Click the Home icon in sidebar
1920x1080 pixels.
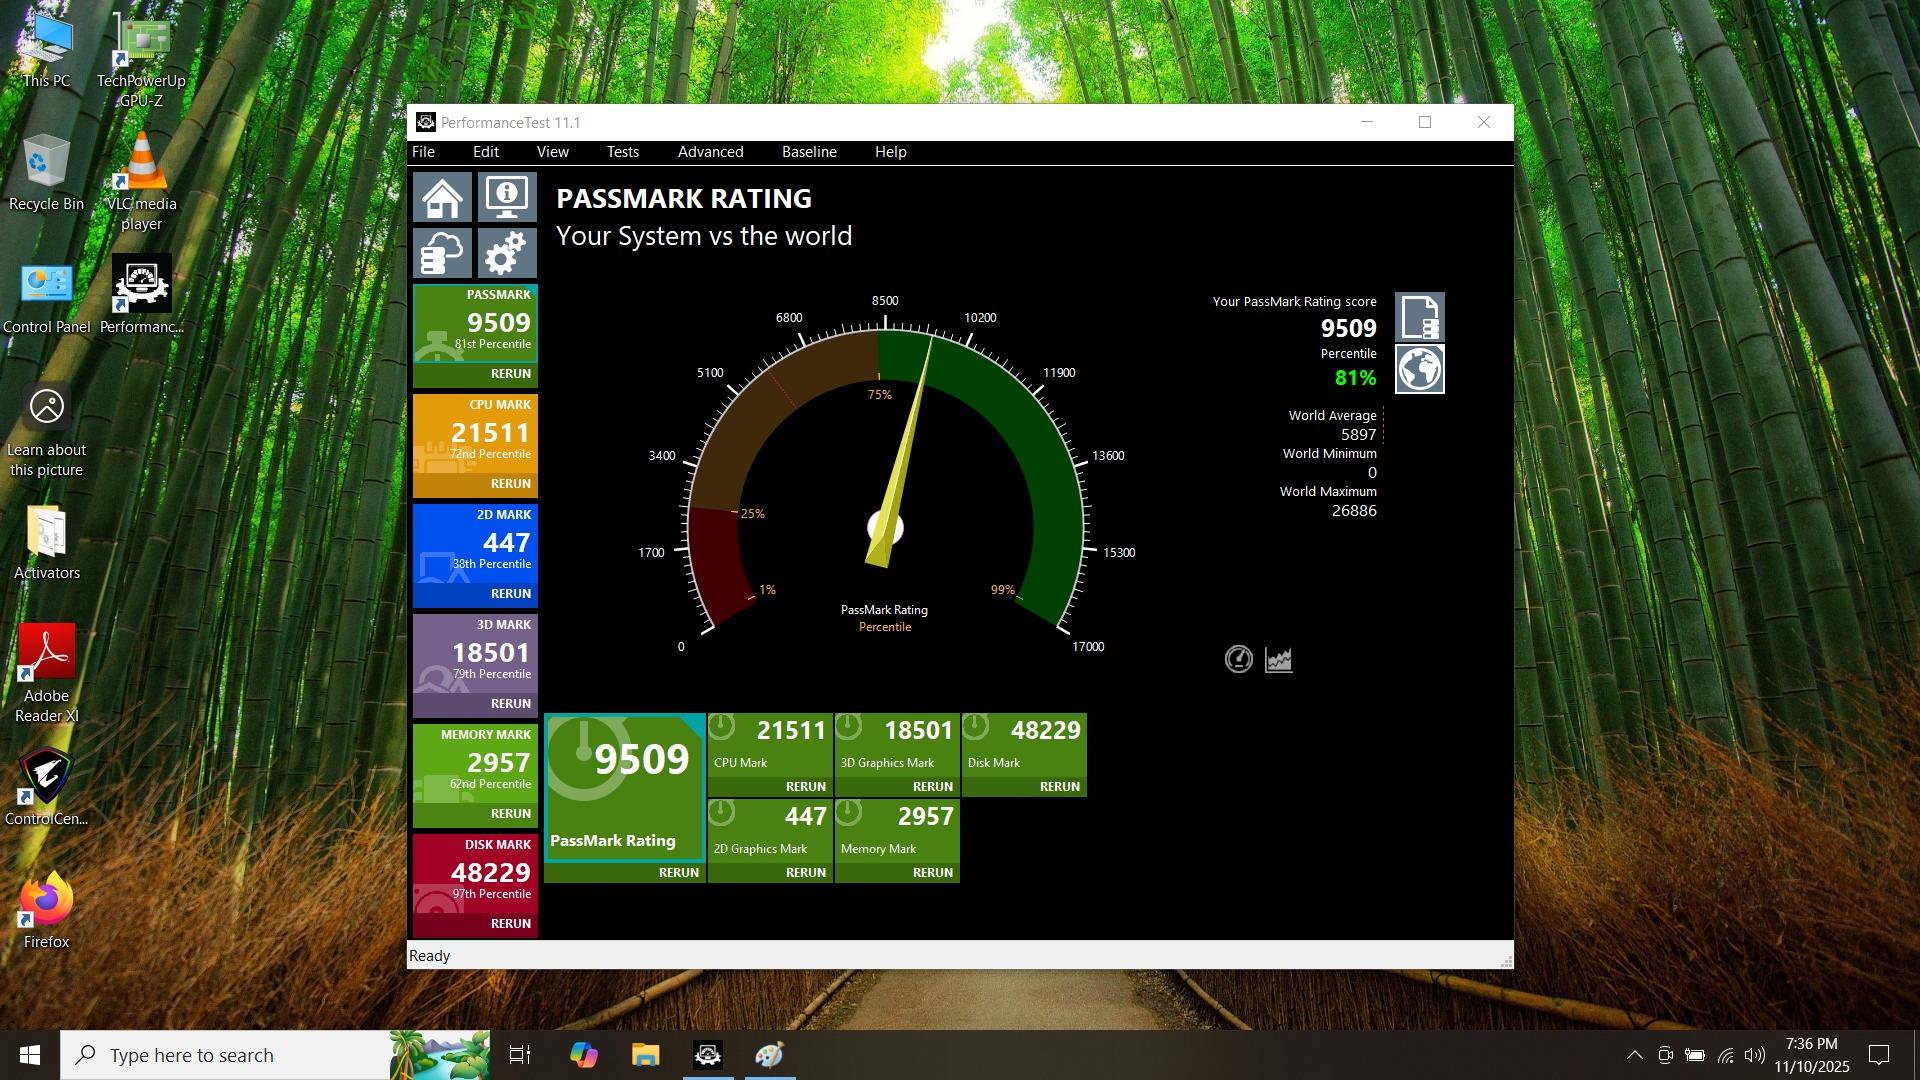[442, 197]
